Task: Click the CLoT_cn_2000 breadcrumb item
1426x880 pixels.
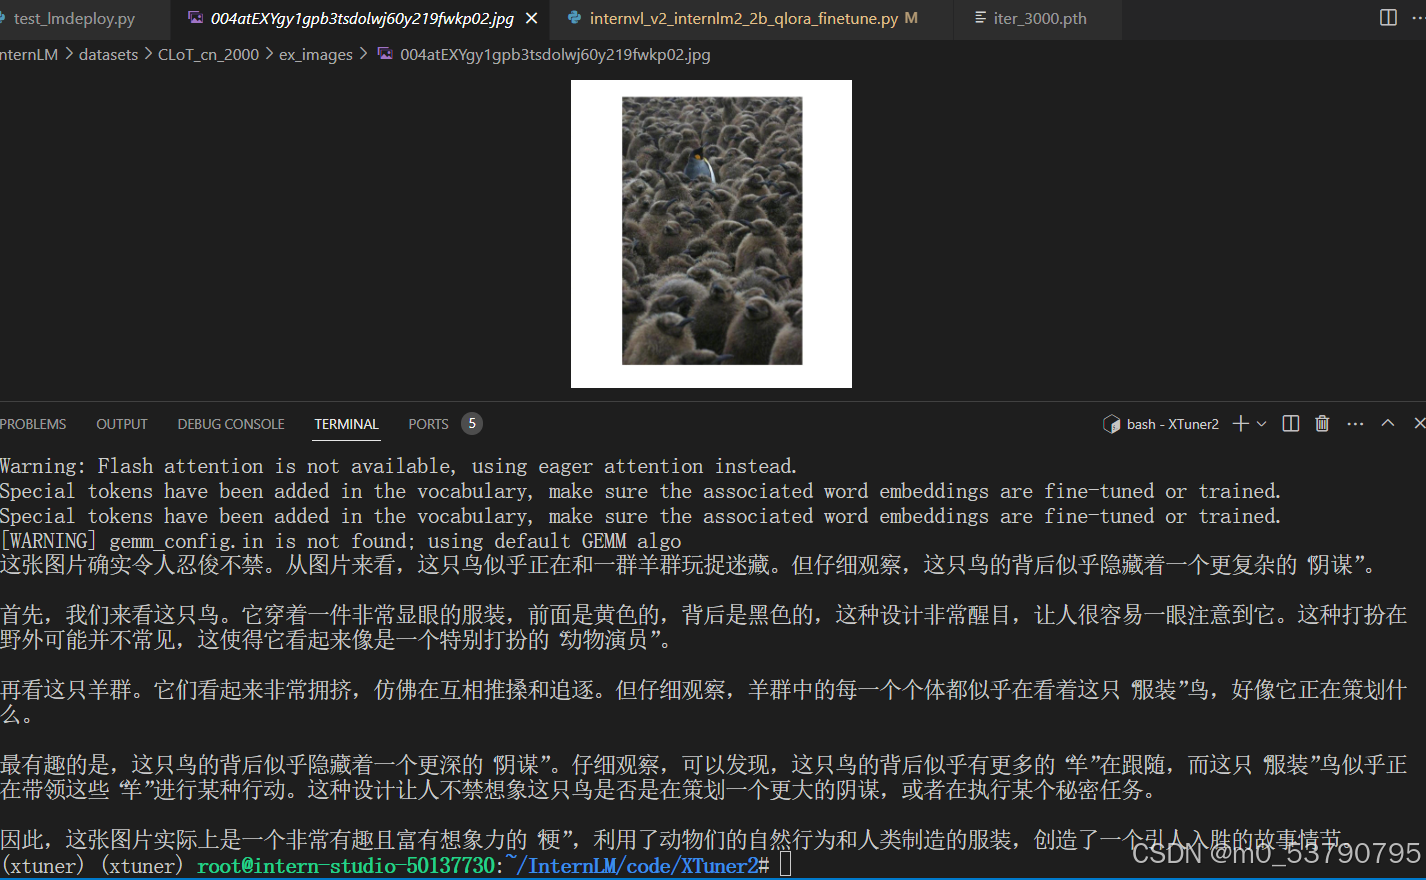Action: click(208, 54)
